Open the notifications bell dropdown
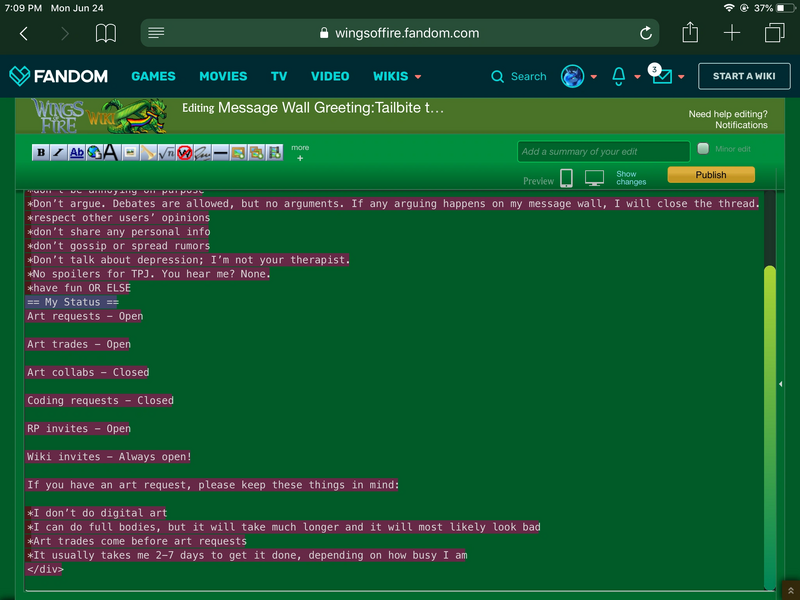Image resolution: width=800 pixels, height=600 pixels. pos(620,76)
